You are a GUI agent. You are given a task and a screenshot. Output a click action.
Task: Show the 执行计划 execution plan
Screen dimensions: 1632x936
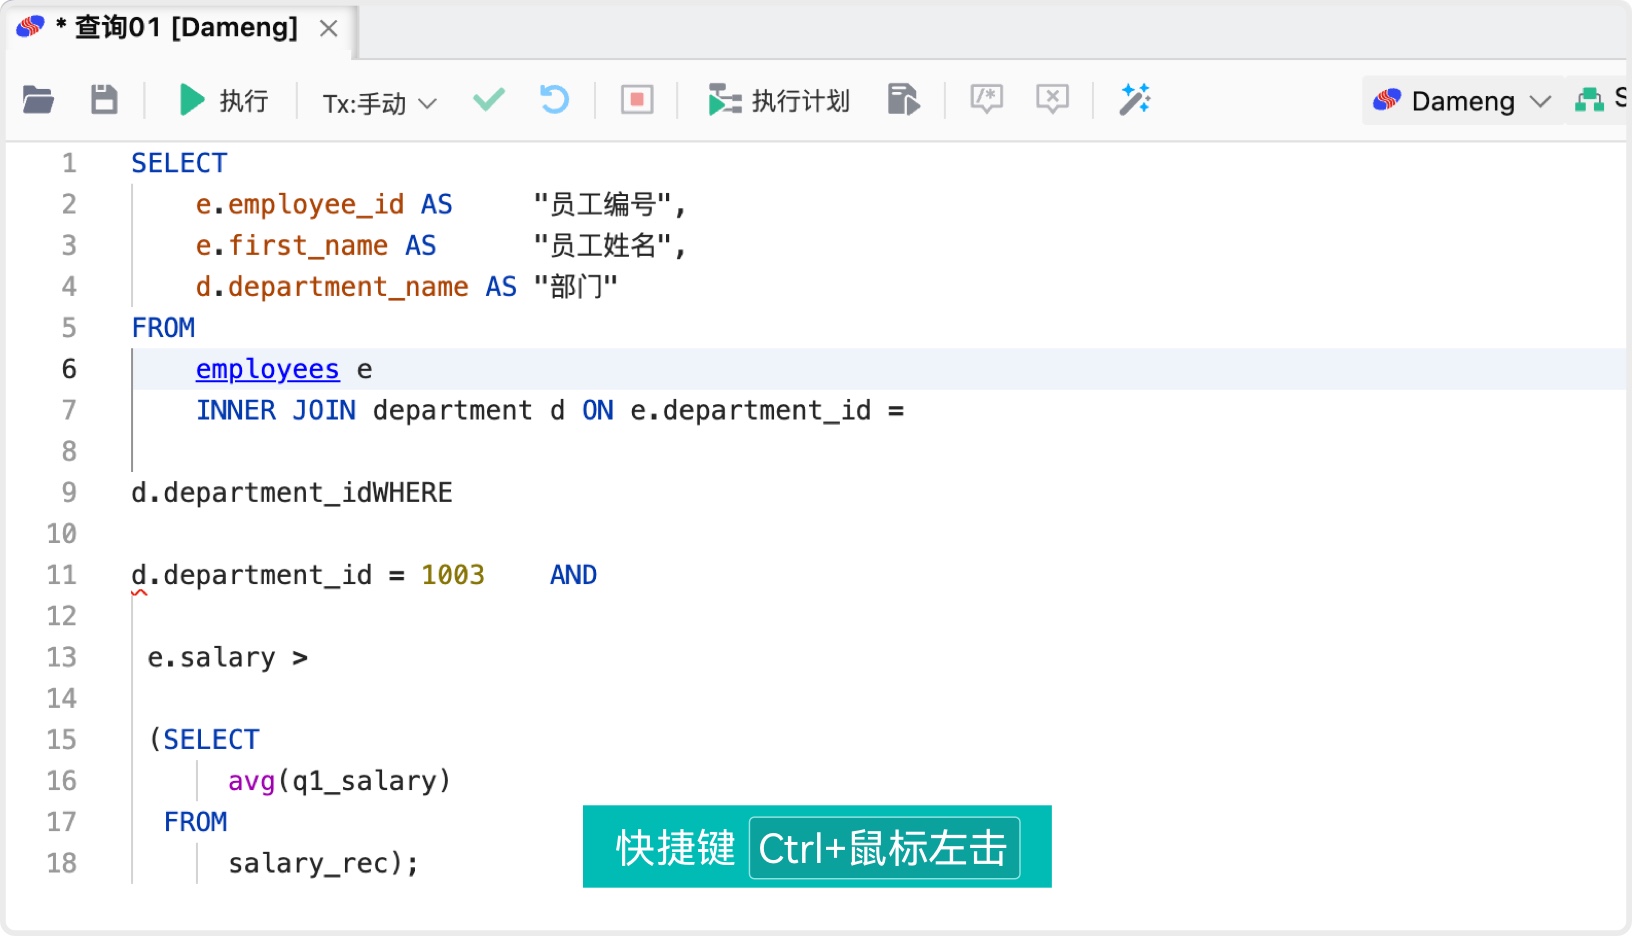[x=779, y=100]
